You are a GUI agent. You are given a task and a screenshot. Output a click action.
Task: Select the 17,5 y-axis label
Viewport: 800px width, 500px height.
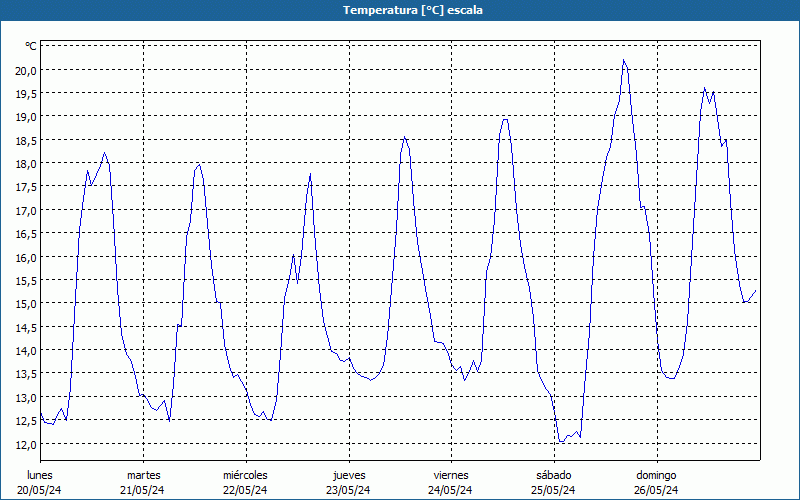coord(26,187)
